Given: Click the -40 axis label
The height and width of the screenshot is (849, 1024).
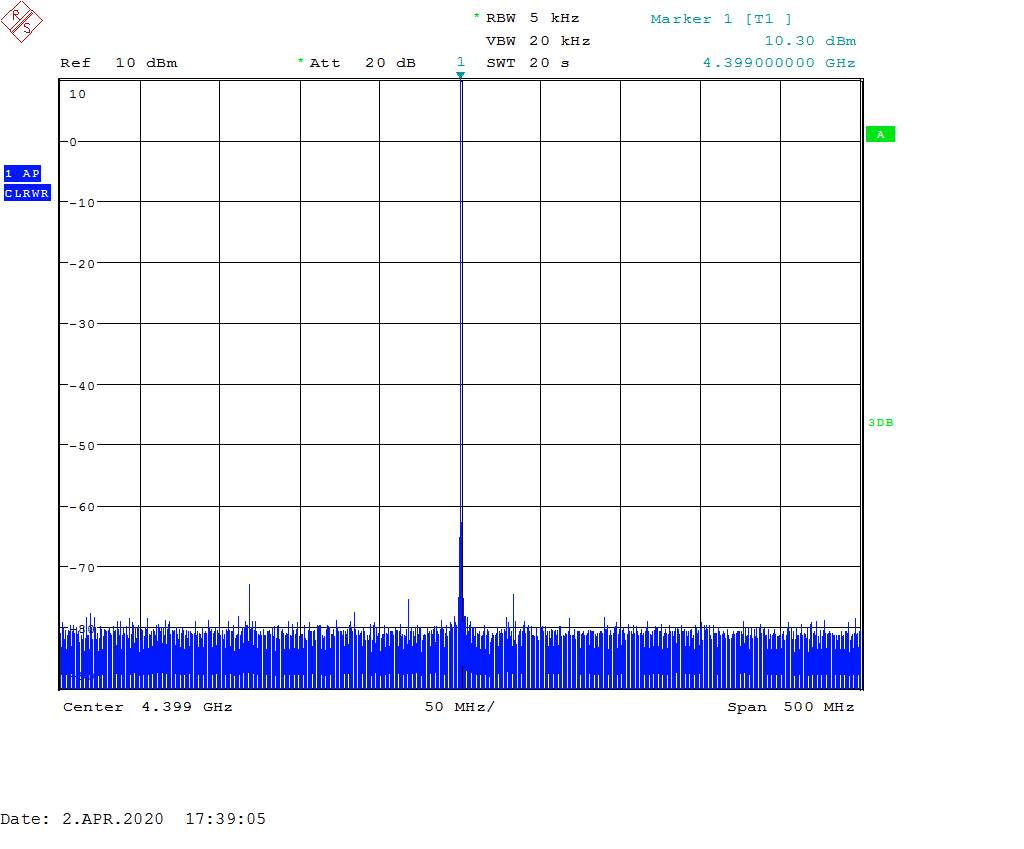Looking at the screenshot, I should click(82, 386).
